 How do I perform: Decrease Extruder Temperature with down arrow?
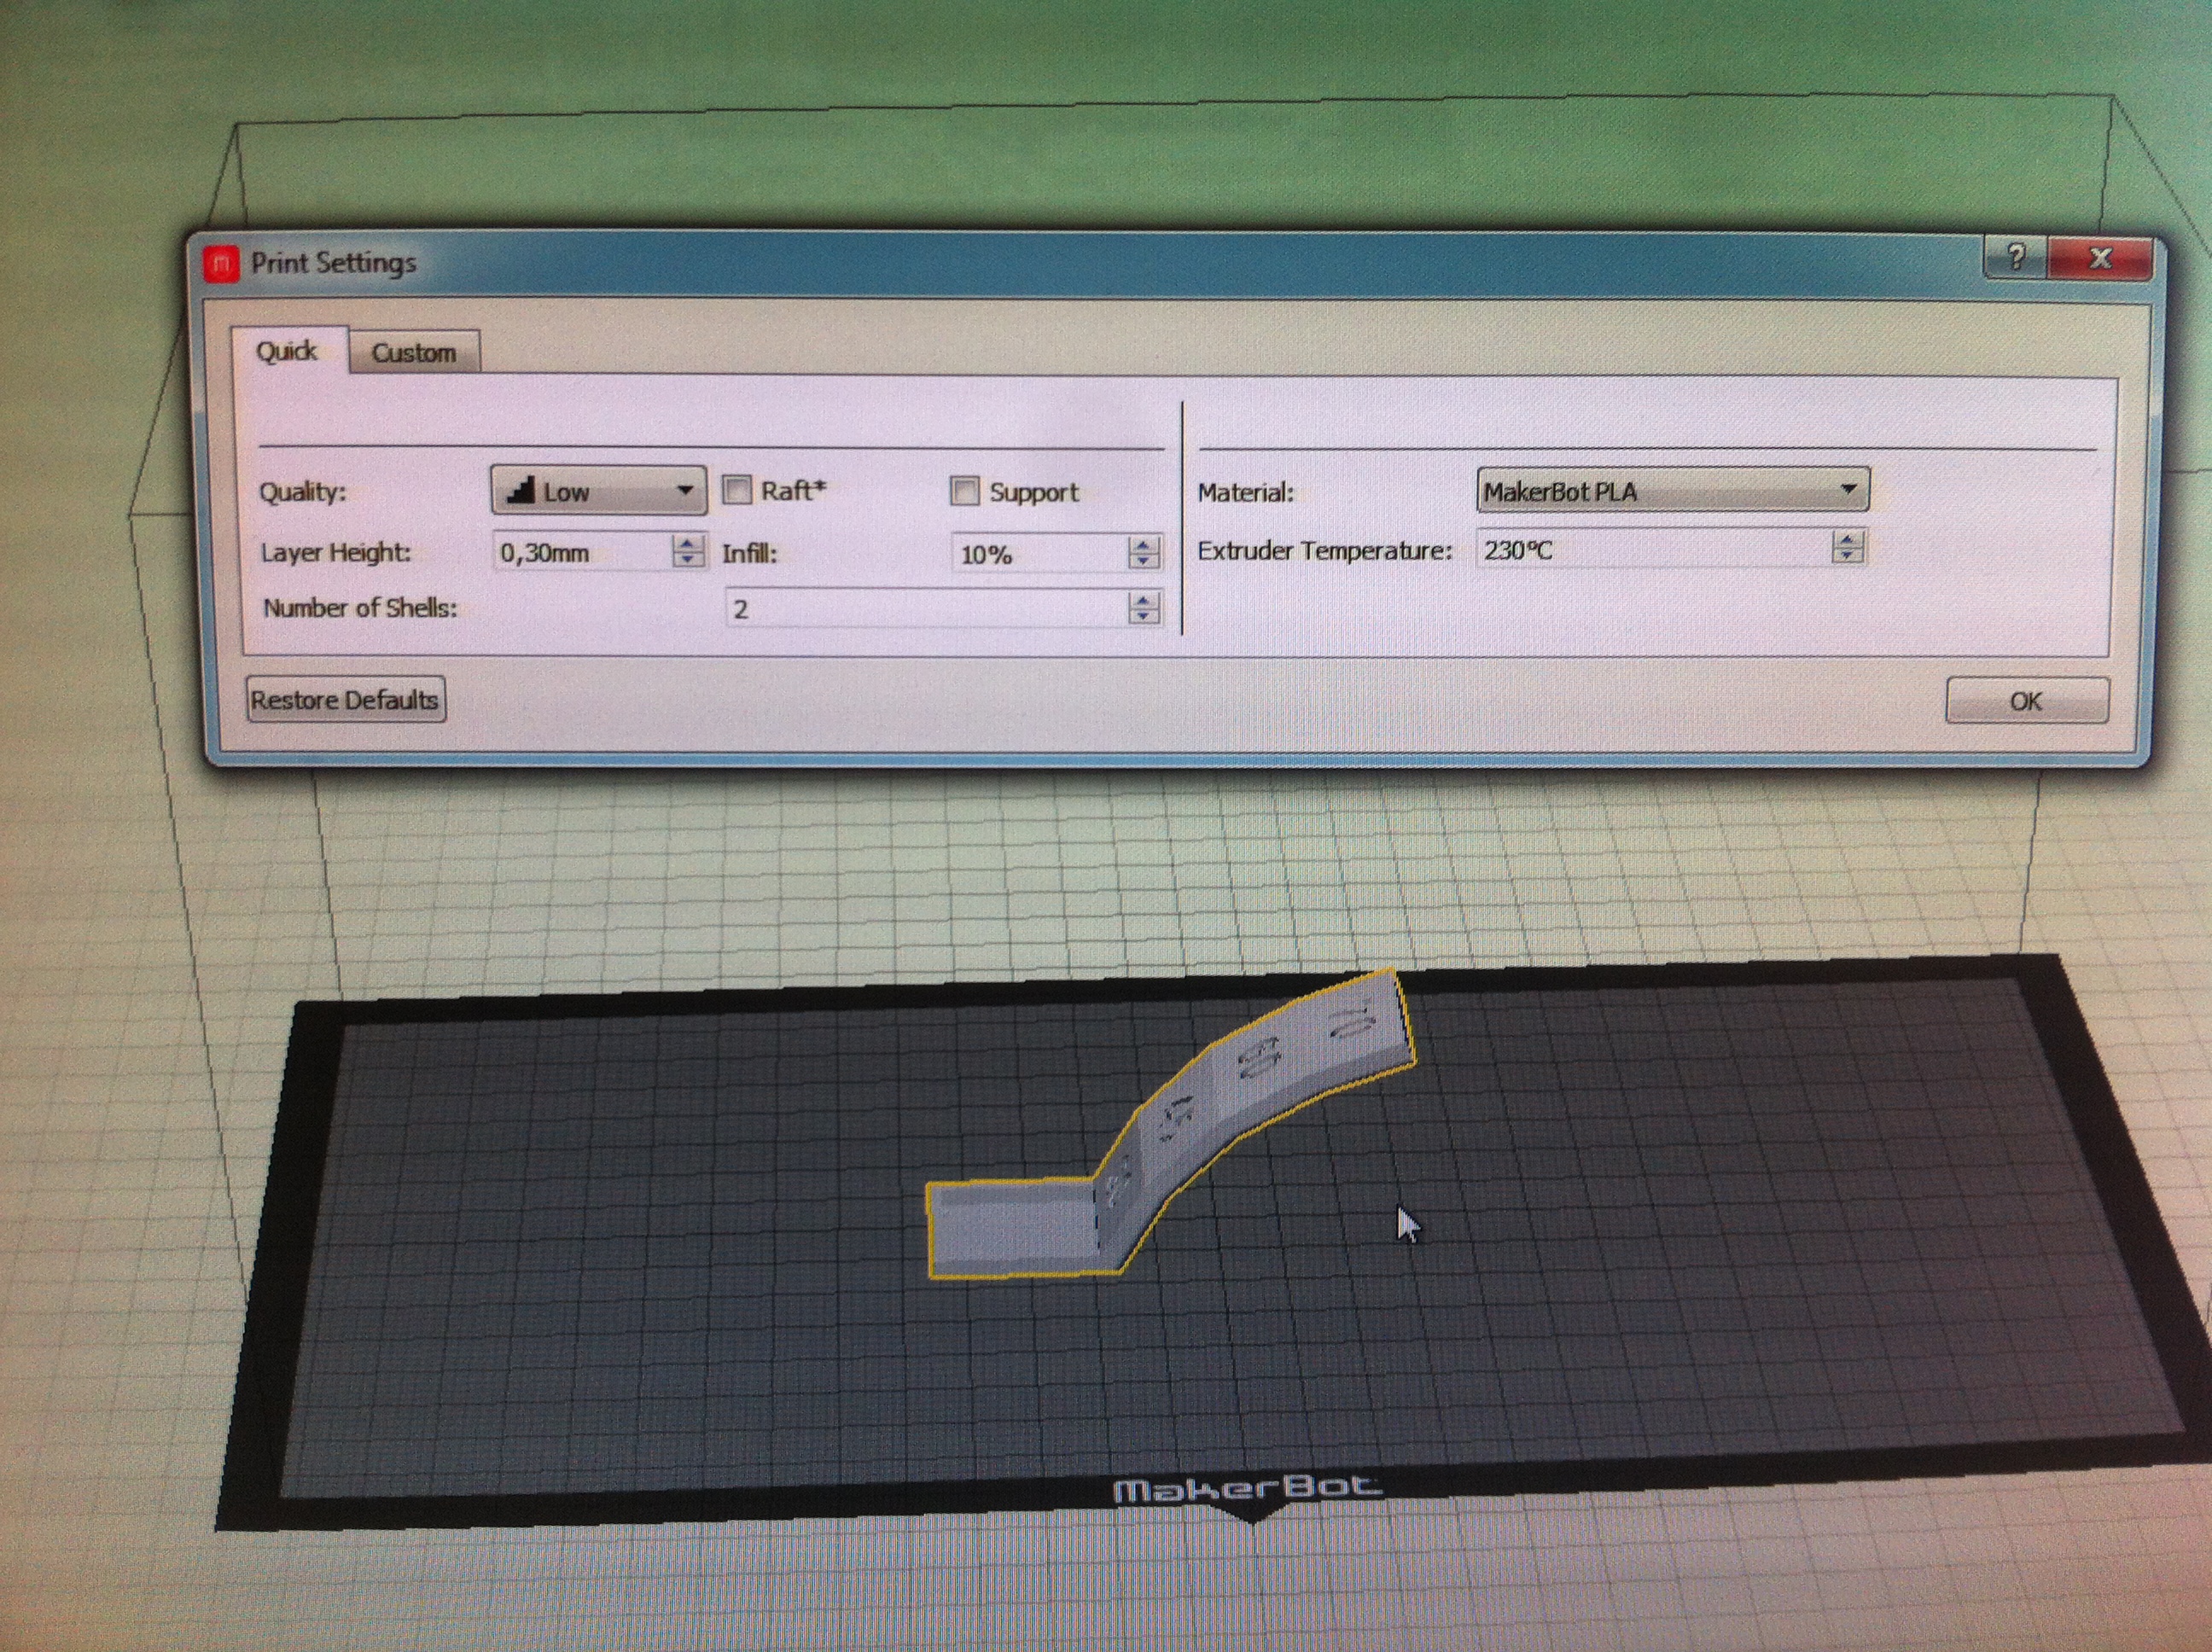pos(1848,558)
